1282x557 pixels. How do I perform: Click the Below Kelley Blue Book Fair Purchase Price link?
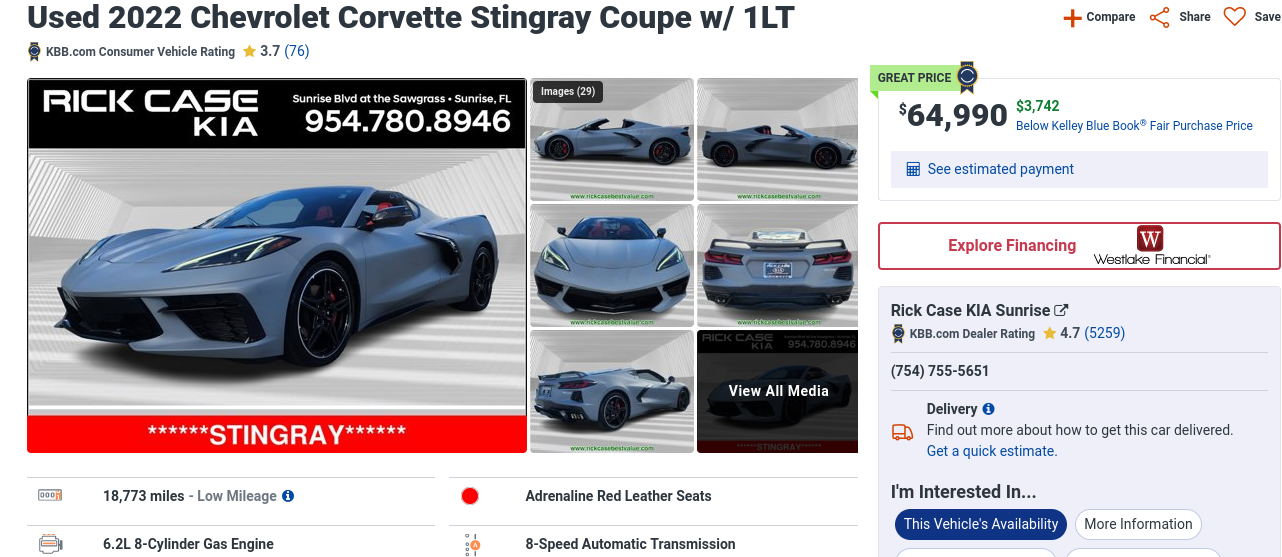click(1134, 126)
